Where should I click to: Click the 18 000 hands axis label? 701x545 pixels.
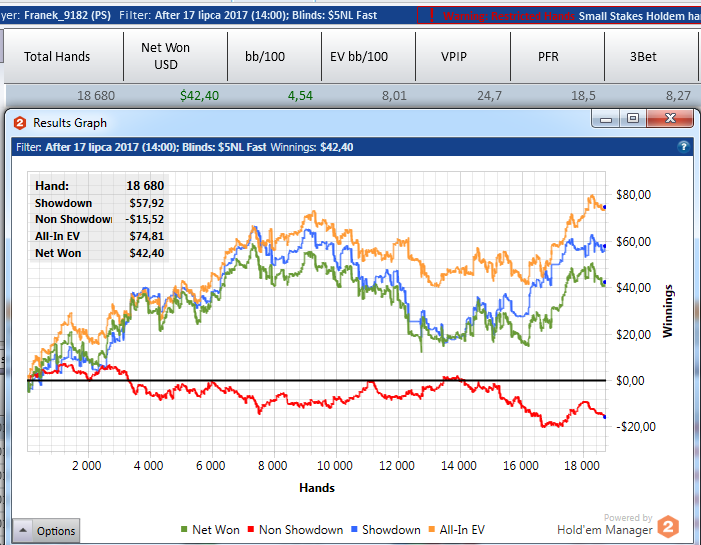click(581, 466)
